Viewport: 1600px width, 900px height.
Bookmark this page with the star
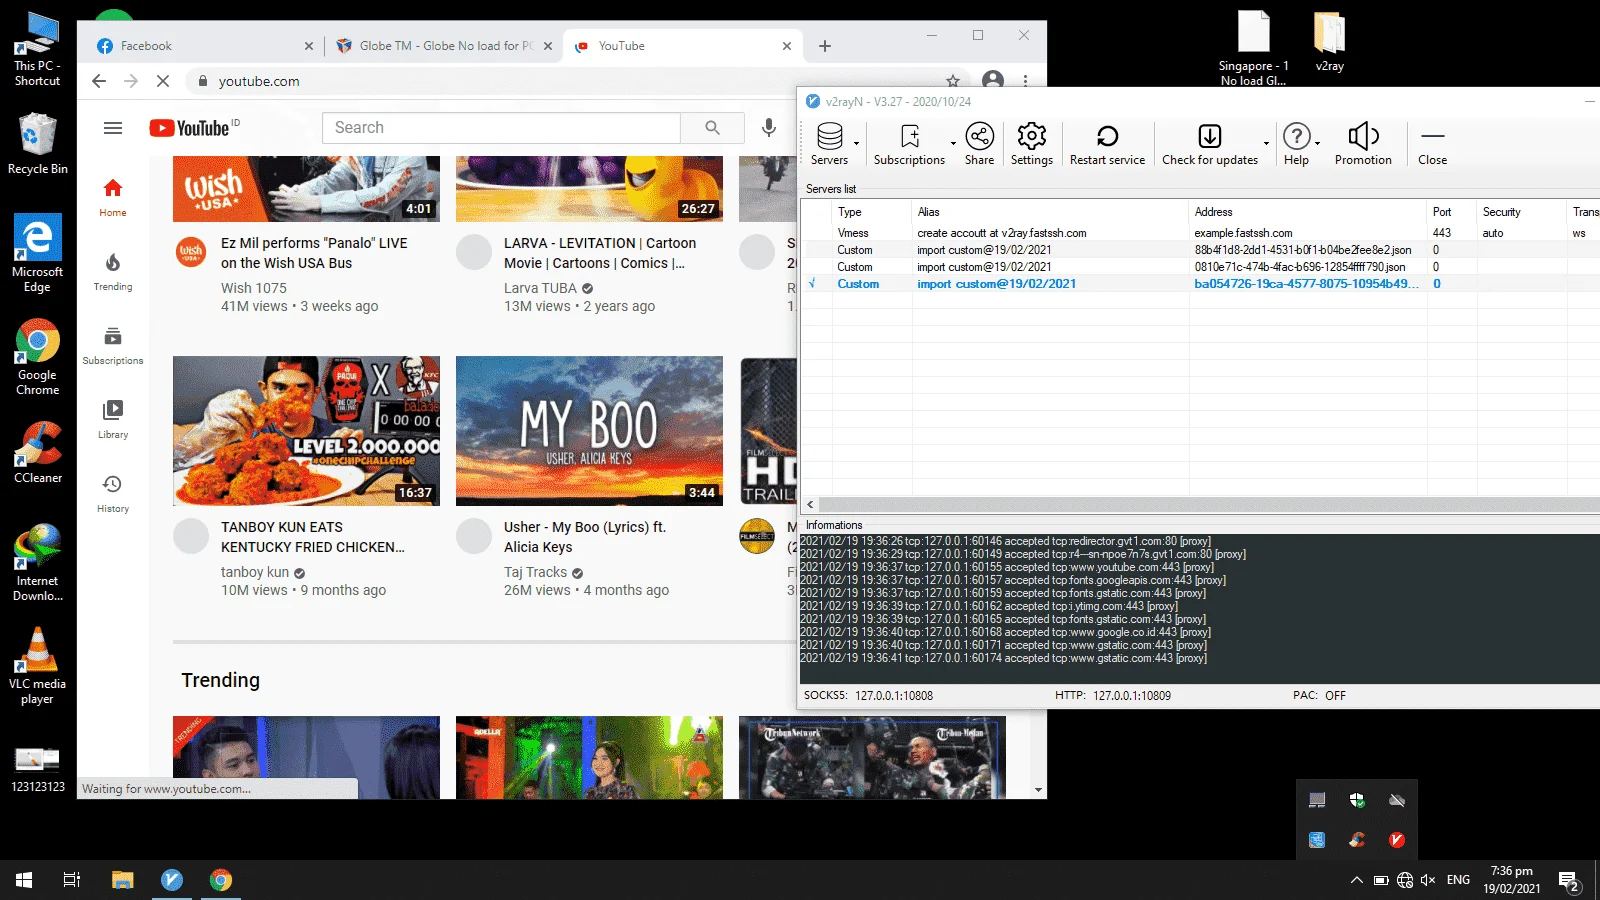(x=953, y=81)
